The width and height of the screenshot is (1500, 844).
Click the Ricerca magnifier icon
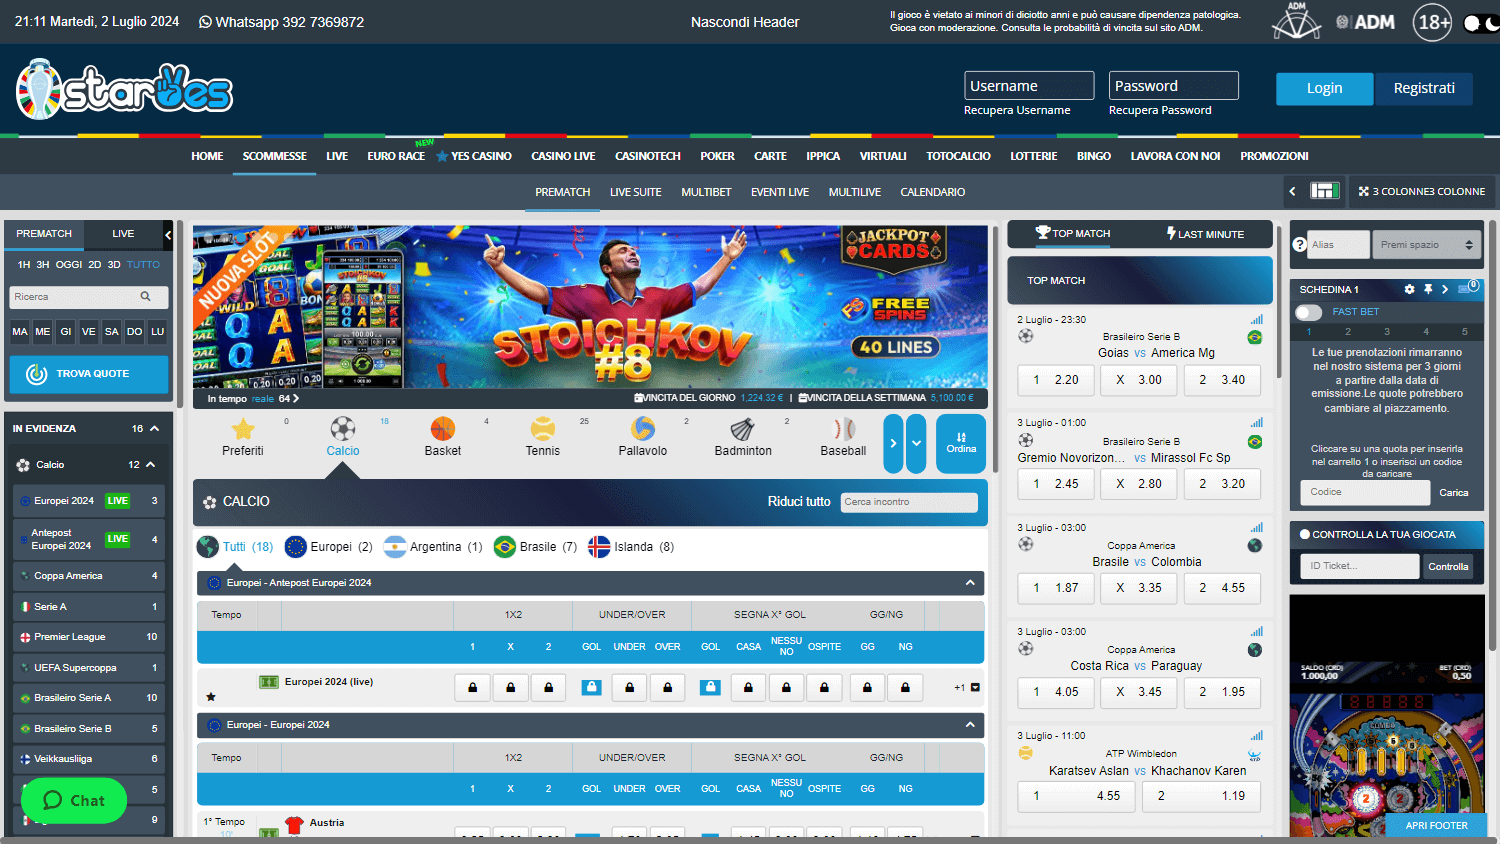click(x=146, y=296)
